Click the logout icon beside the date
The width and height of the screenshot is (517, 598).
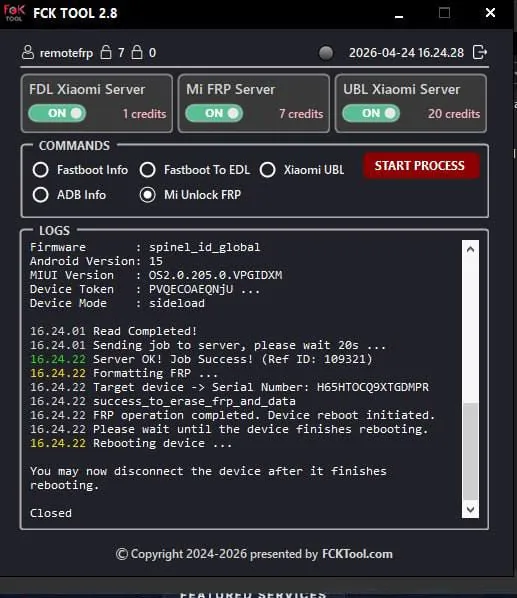click(480, 52)
